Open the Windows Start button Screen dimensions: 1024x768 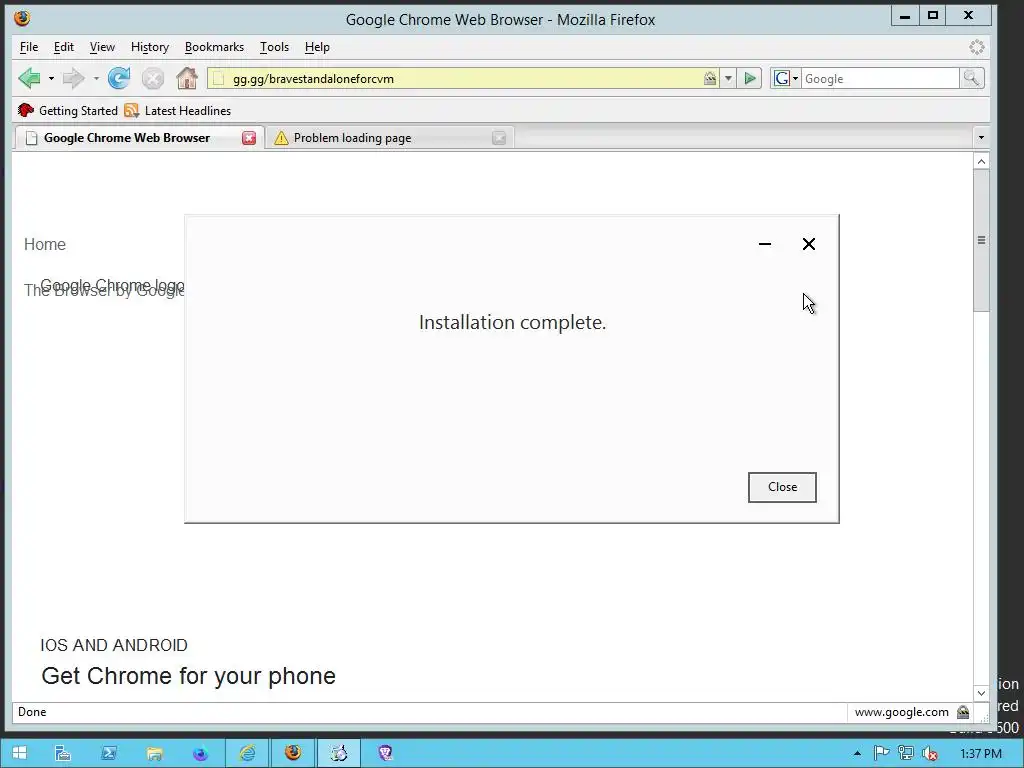pyautogui.click(x=20, y=753)
